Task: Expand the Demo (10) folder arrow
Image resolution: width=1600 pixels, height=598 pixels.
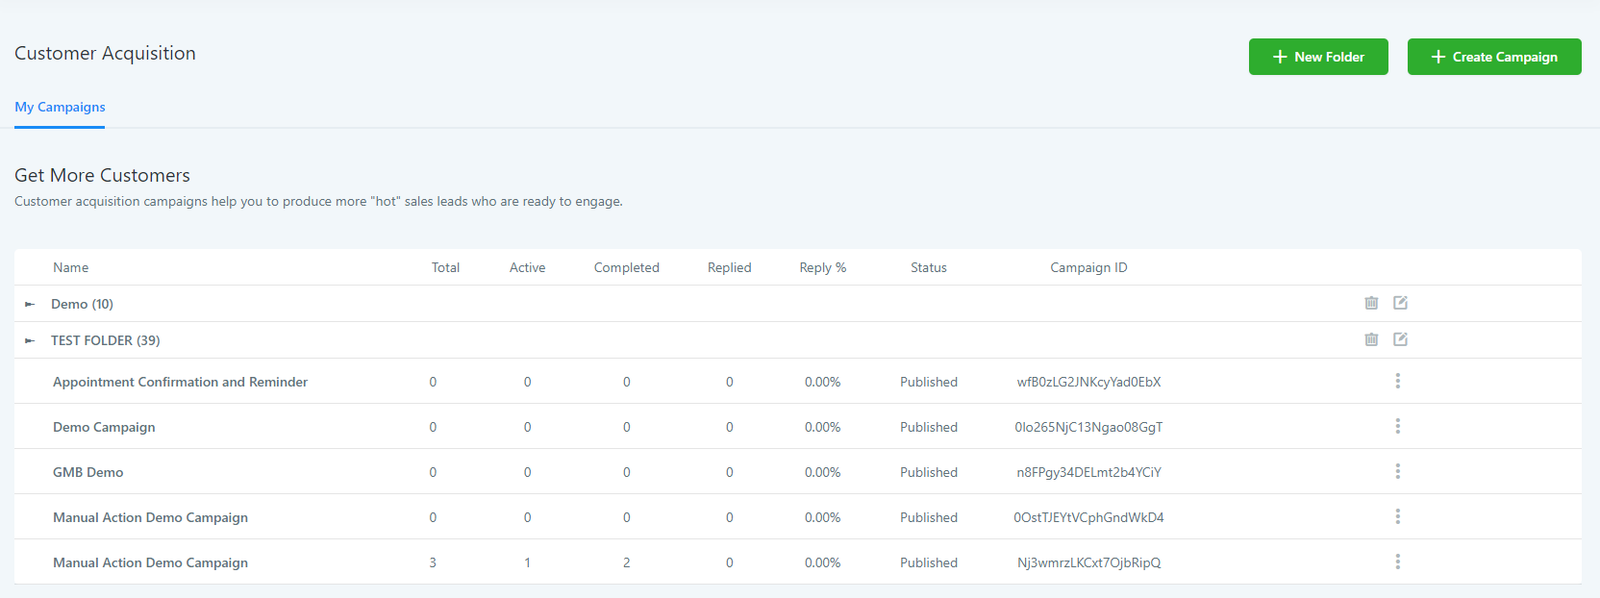Action: [30, 304]
